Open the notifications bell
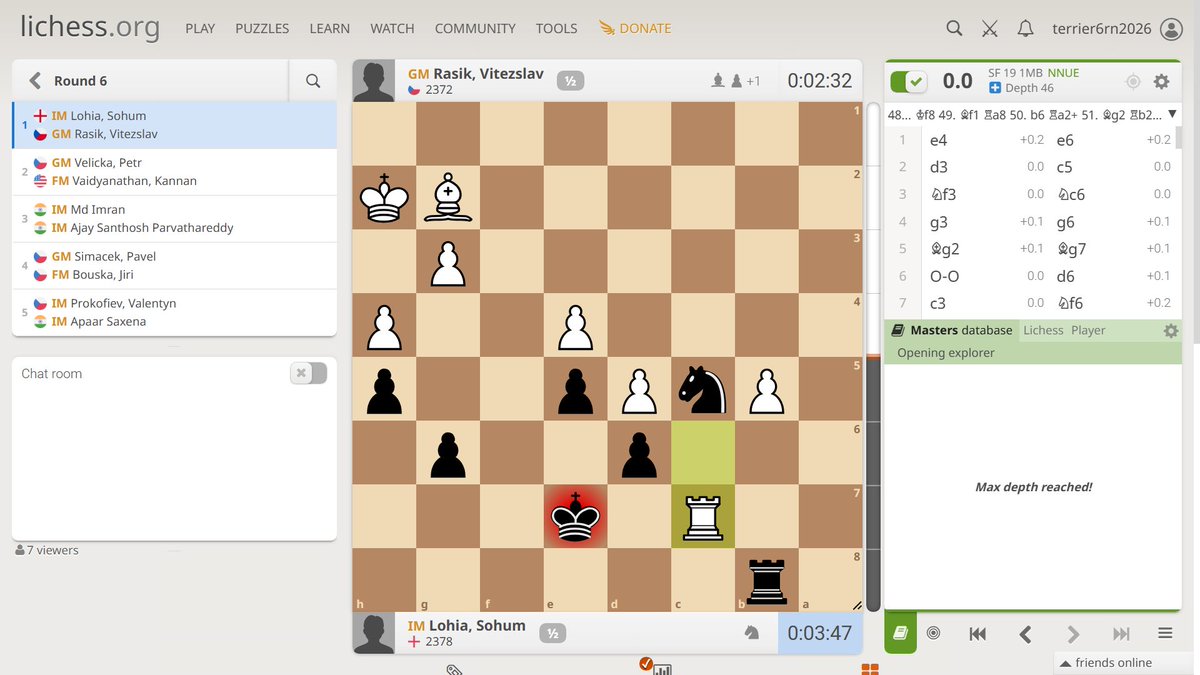Viewport: 1200px width, 675px height. click(x=1025, y=29)
